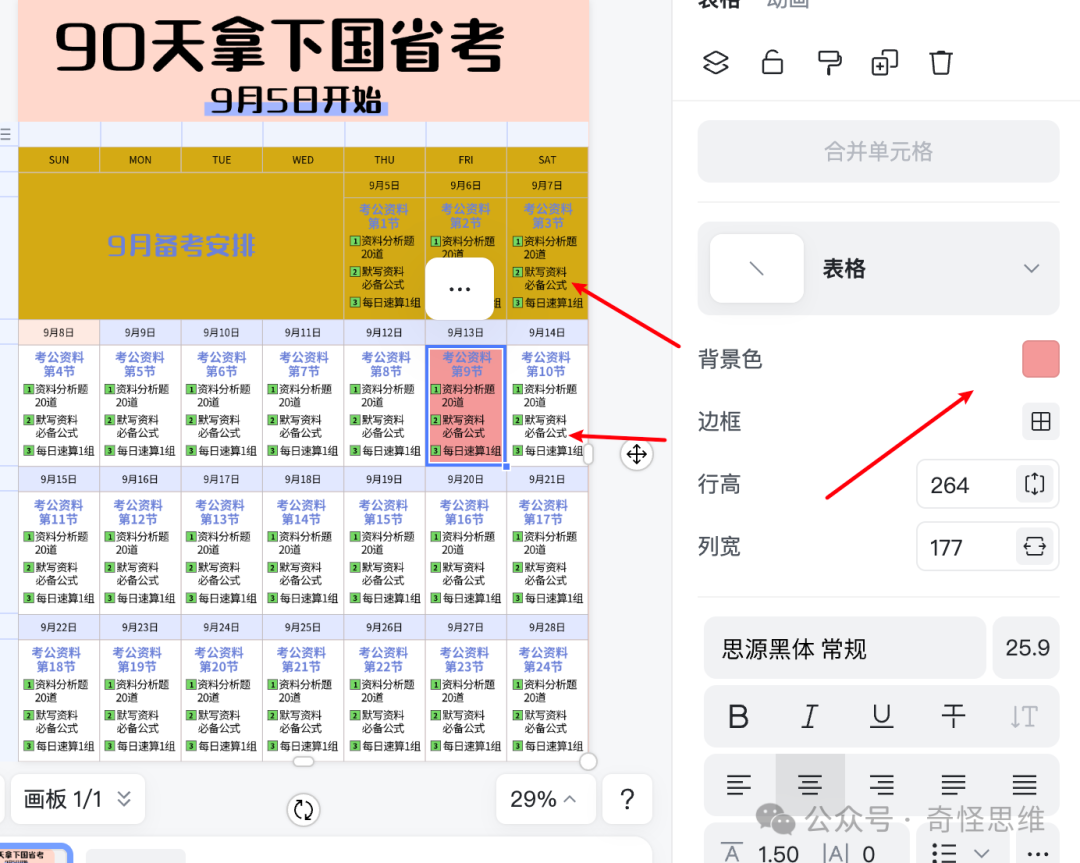Viewport: 1080px width, 863px height.
Task: Select the 第1节 schedule cell
Action: click(x=384, y=258)
